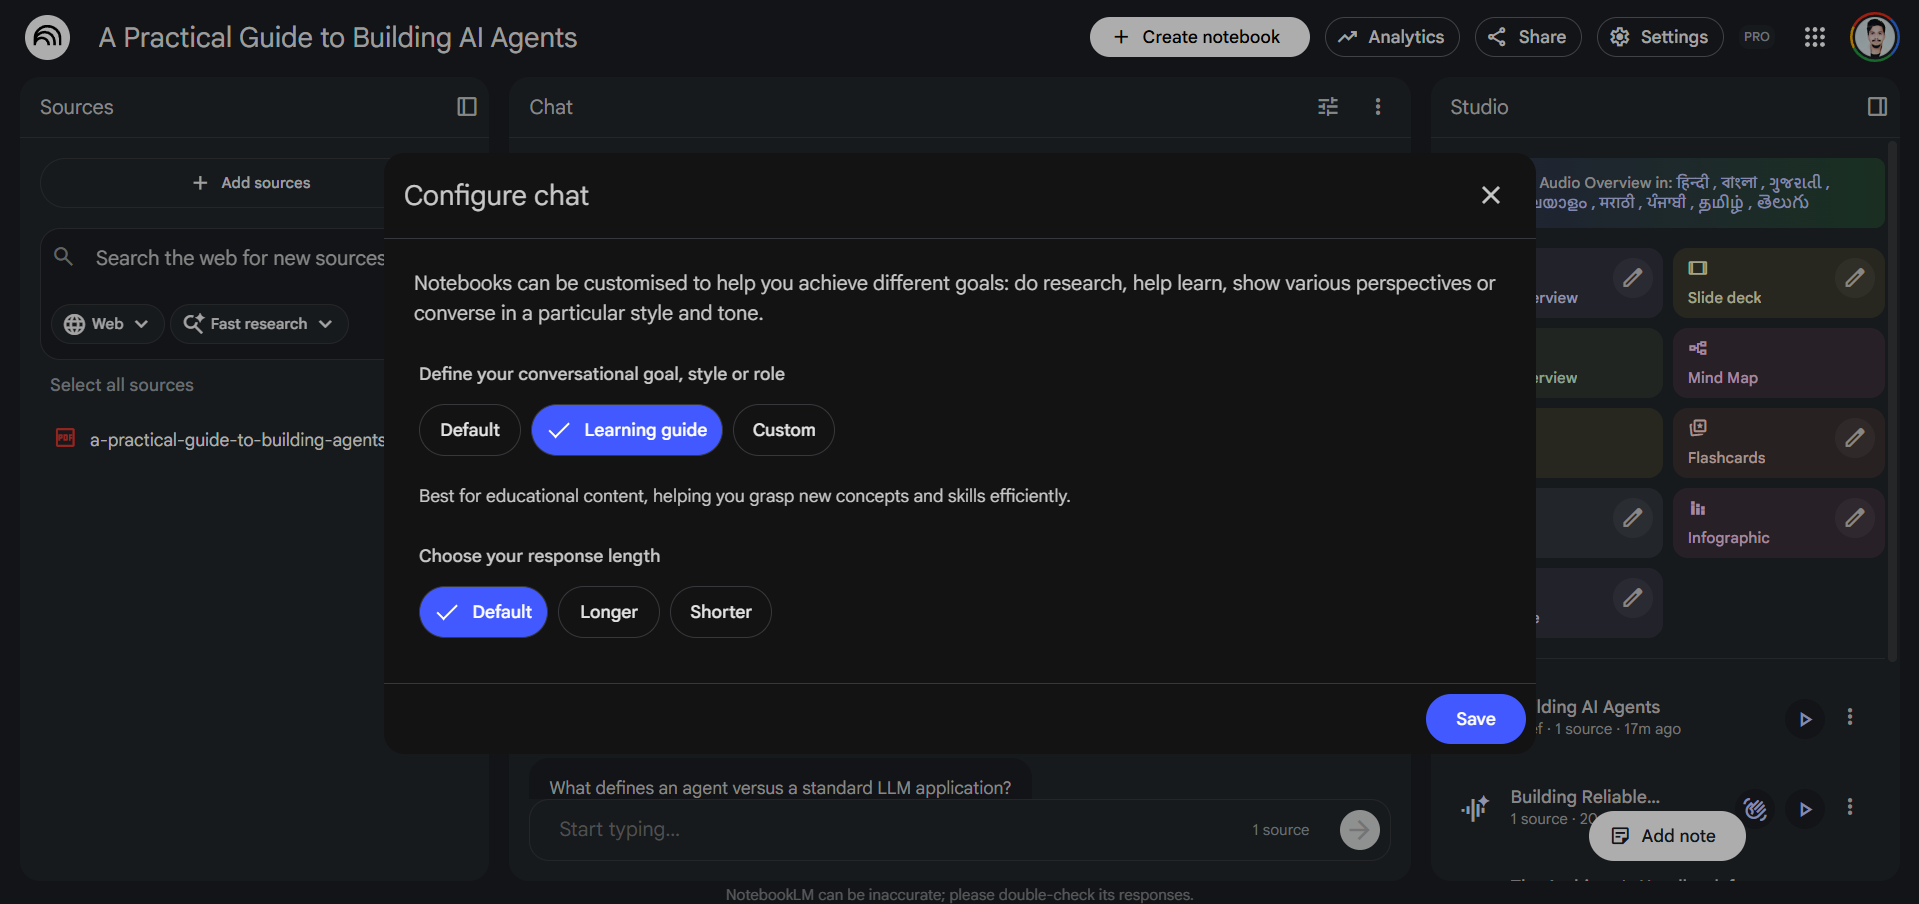Expand the Fast research dropdown

click(x=259, y=323)
